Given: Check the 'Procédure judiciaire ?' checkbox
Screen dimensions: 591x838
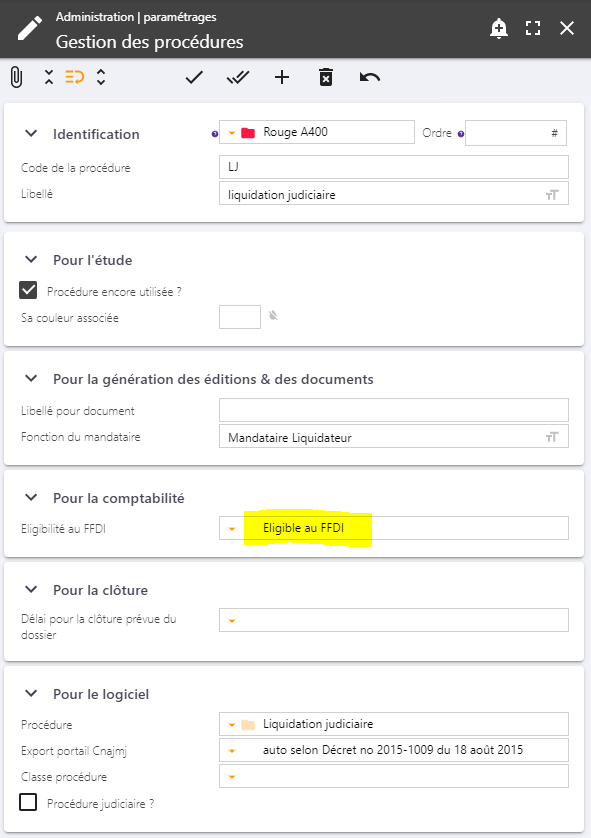Looking at the screenshot, I should (28, 802).
